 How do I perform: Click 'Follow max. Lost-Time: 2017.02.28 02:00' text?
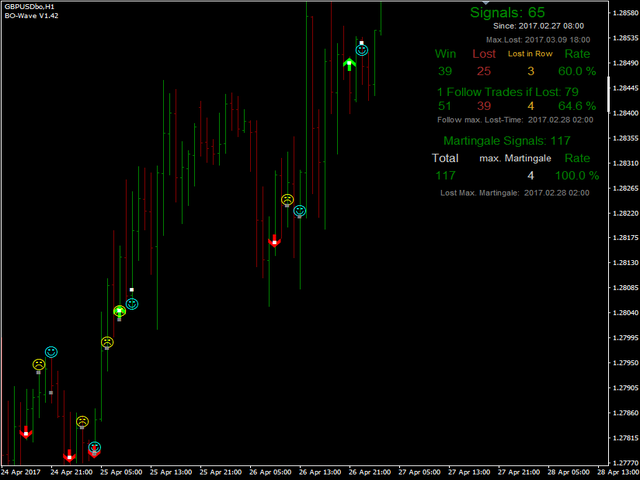pos(515,120)
